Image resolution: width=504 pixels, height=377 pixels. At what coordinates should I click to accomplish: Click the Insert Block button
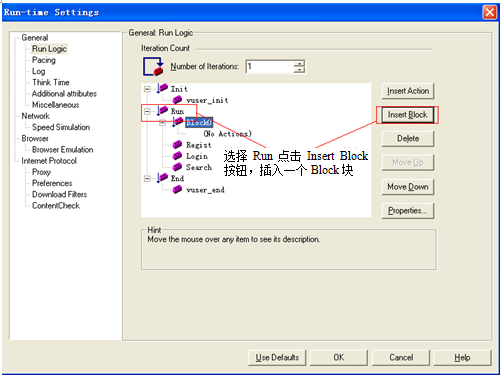click(x=408, y=115)
